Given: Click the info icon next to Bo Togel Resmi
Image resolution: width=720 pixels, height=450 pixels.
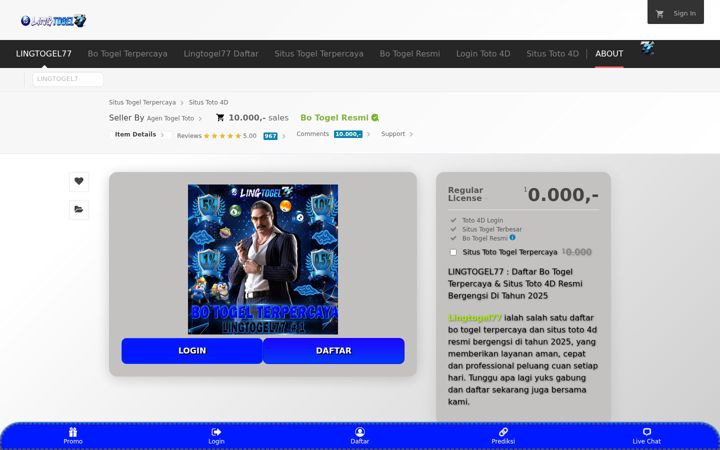Looking at the screenshot, I should coord(512,238).
